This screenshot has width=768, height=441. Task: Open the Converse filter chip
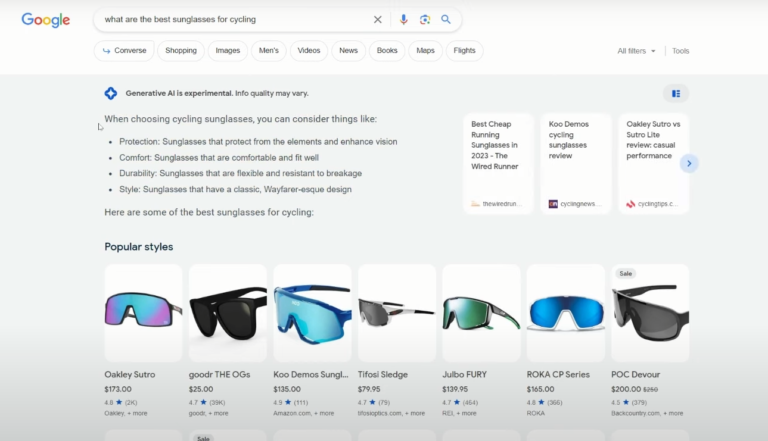tap(125, 50)
